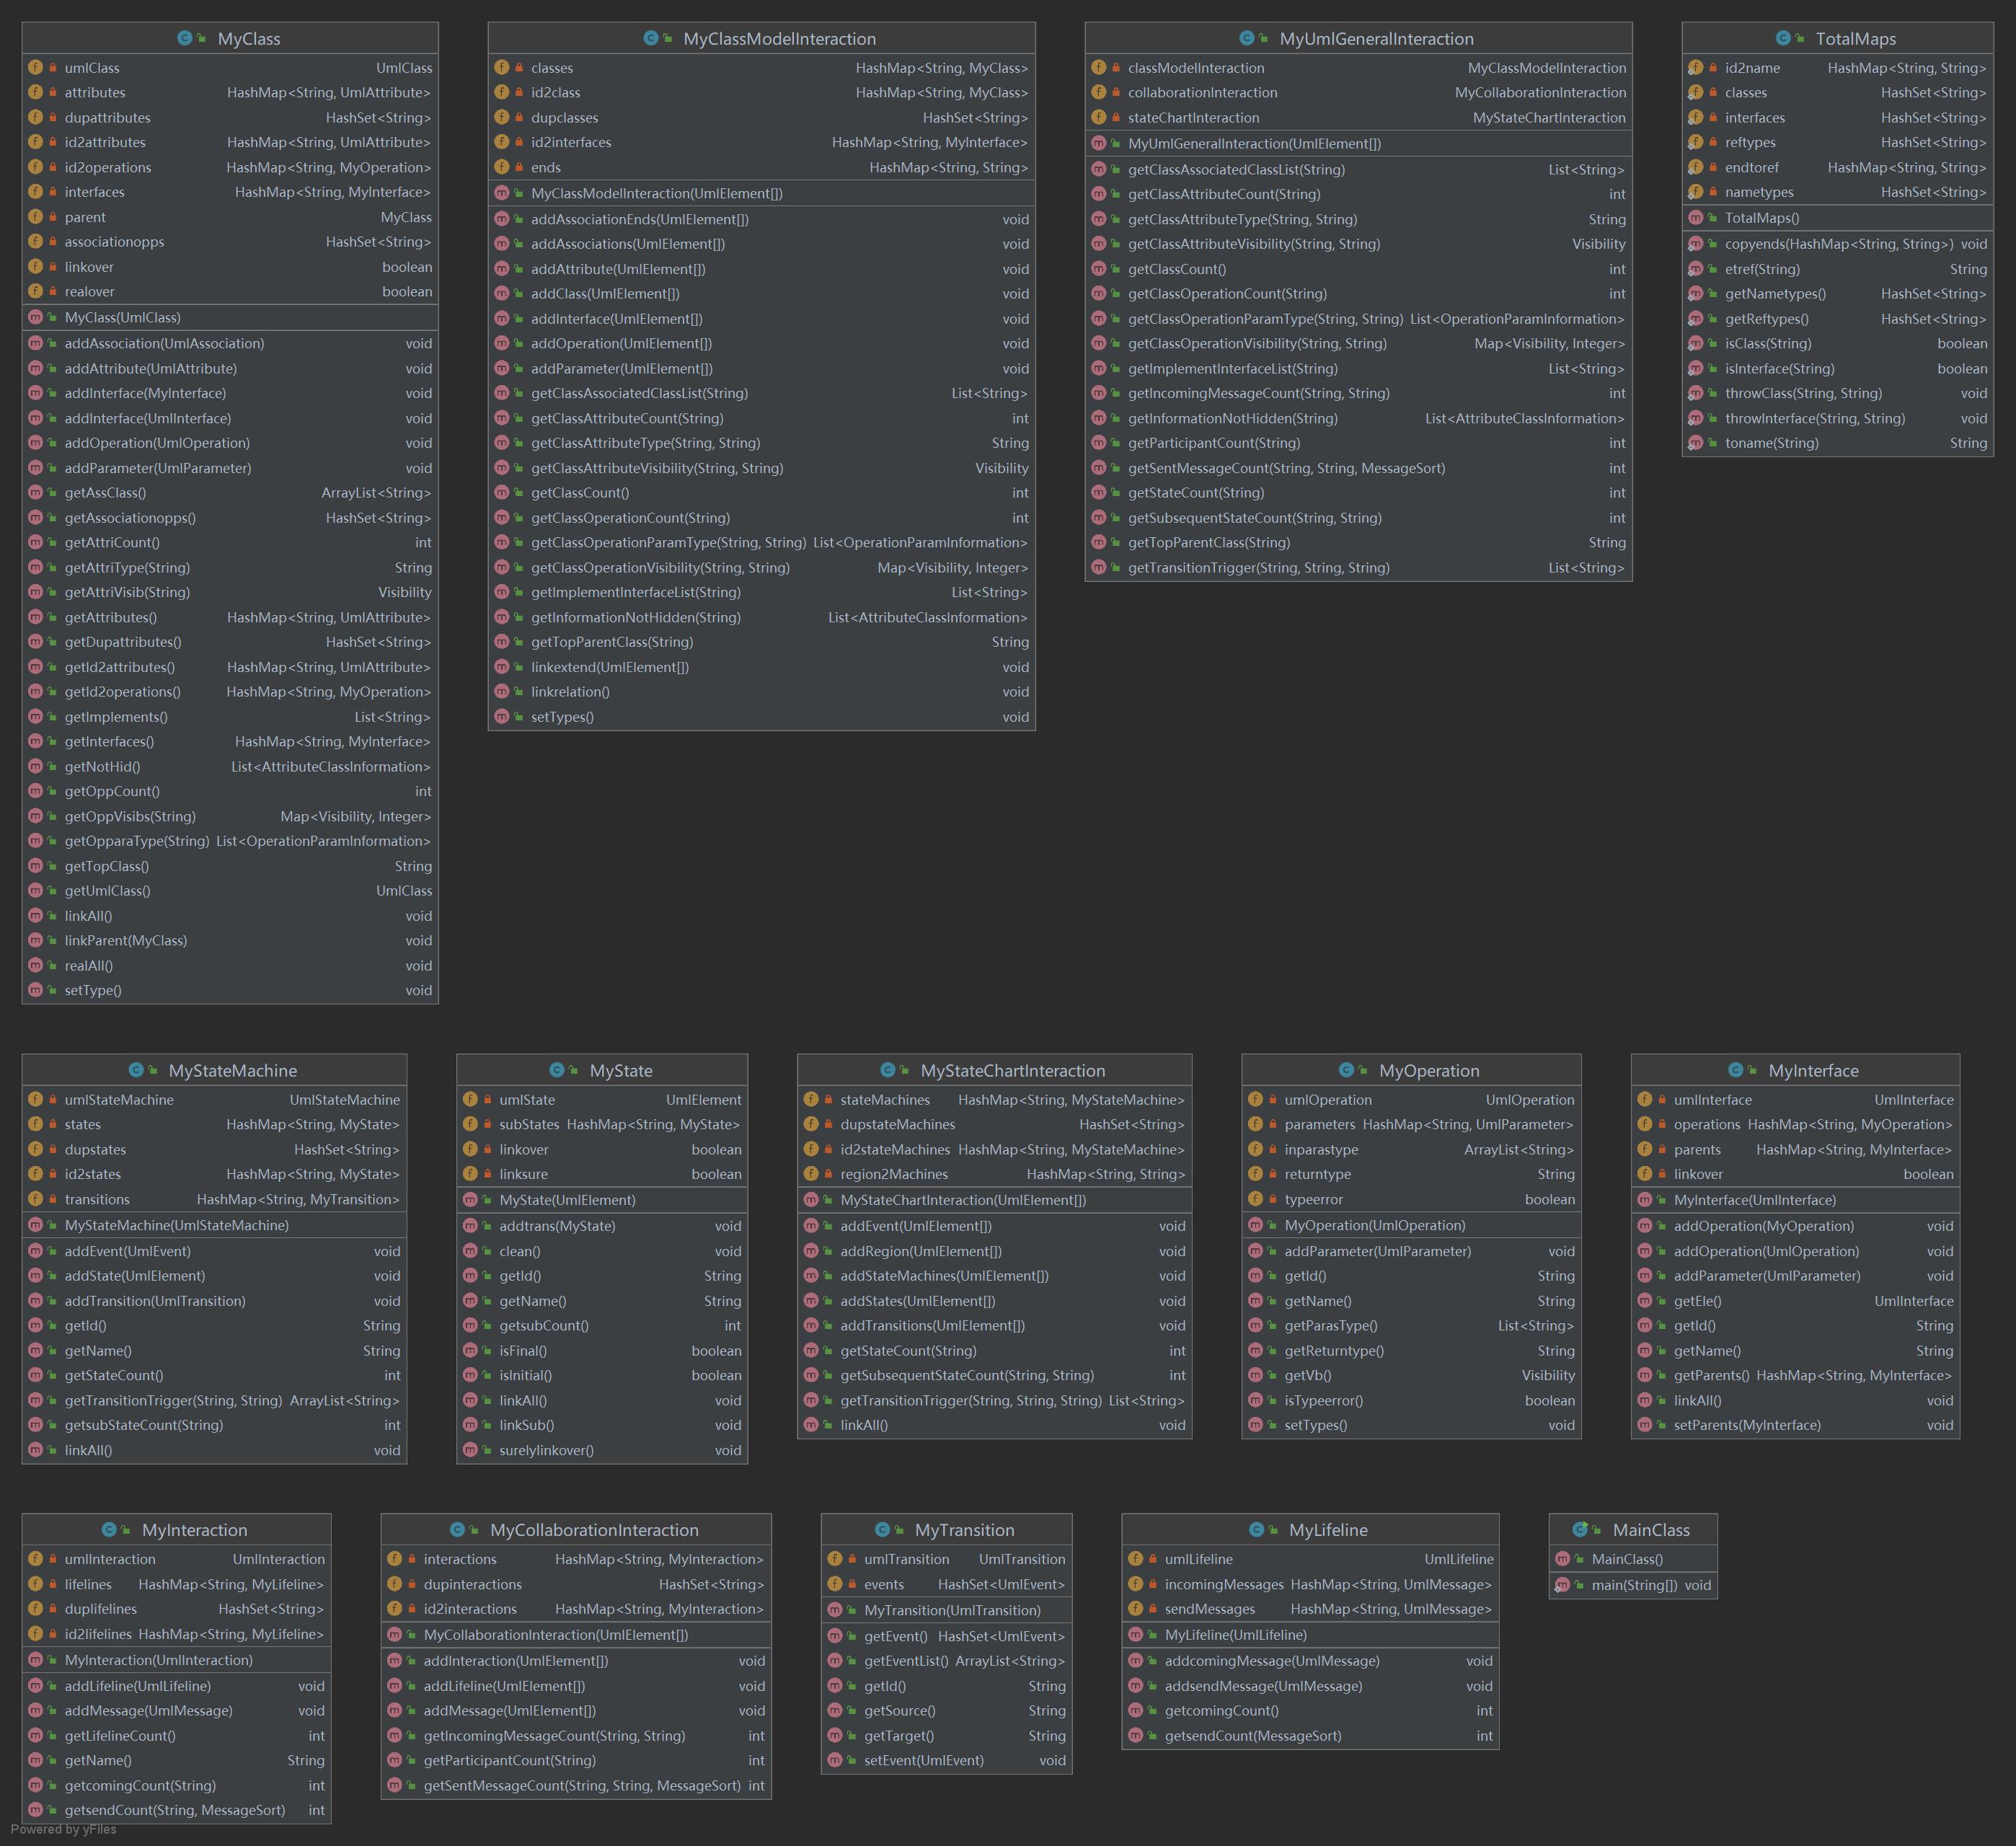The height and width of the screenshot is (1846, 2016).
Task: Select the TotalMaps class title
Action: 1855,39
